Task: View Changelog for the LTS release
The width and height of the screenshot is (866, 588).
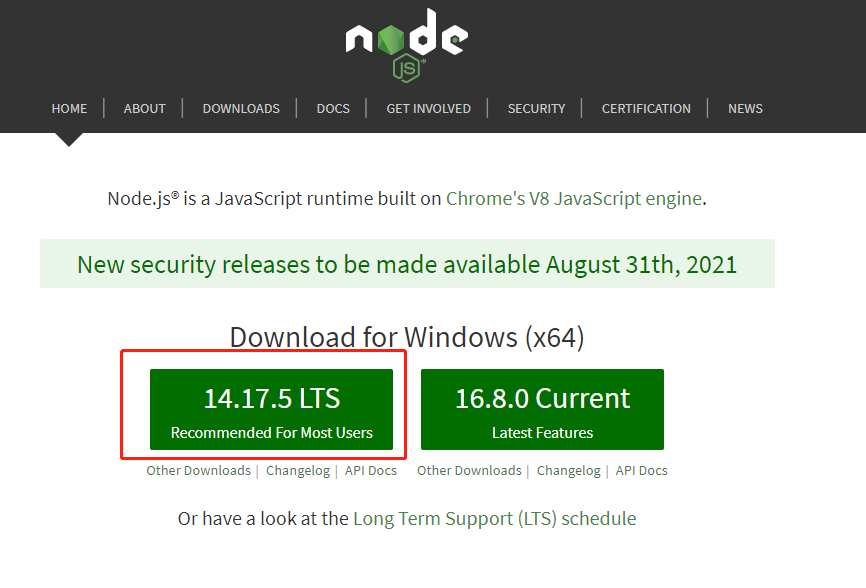Action: [x=297, y=470]
